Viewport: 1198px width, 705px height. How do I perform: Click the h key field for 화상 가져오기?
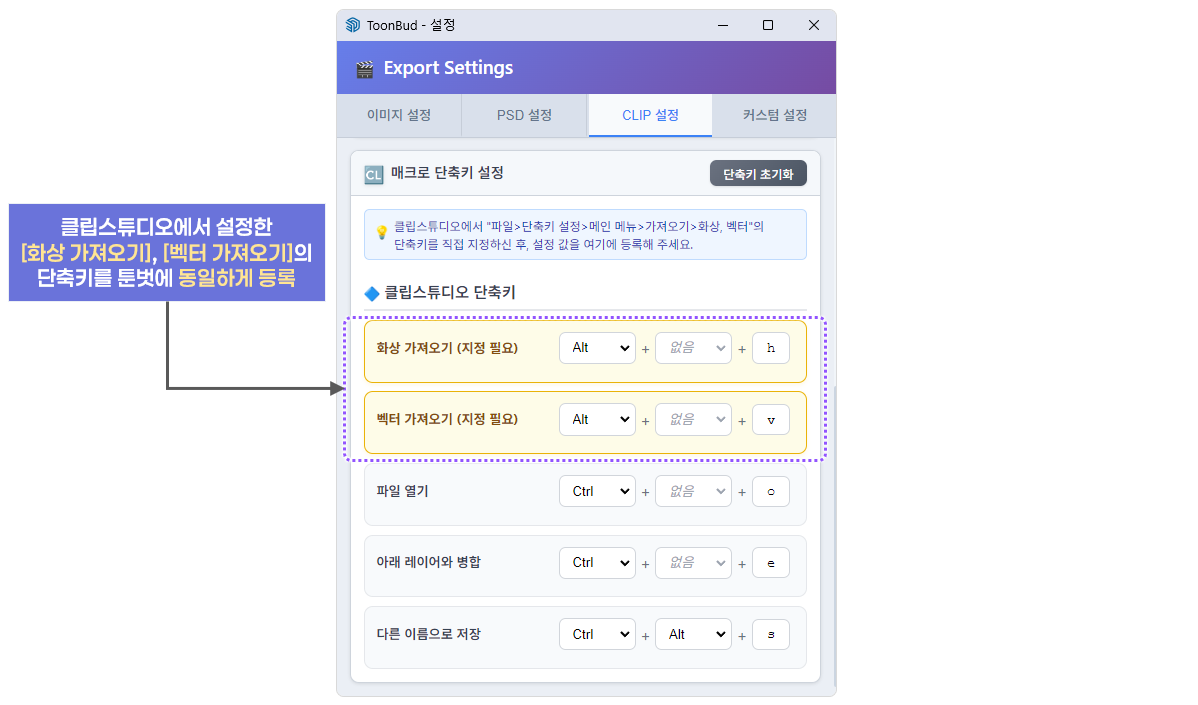[770, 348]
